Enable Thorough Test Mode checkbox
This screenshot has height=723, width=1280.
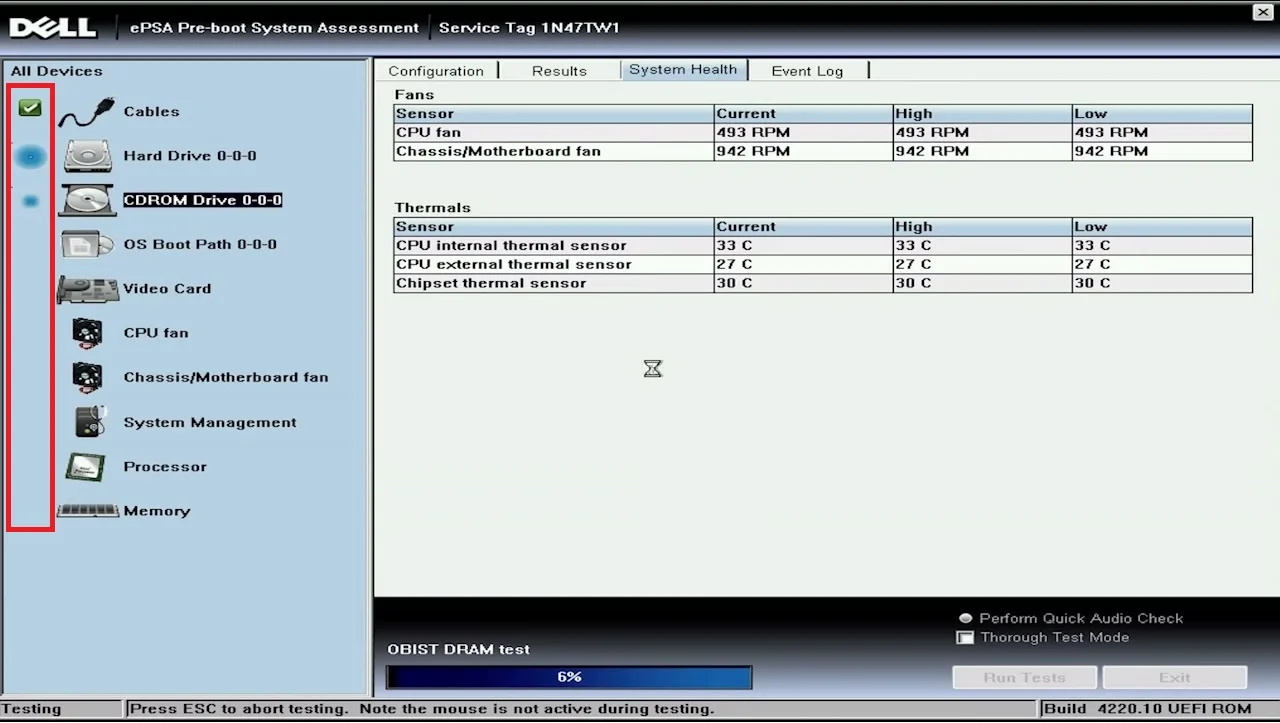click(965, 638)
